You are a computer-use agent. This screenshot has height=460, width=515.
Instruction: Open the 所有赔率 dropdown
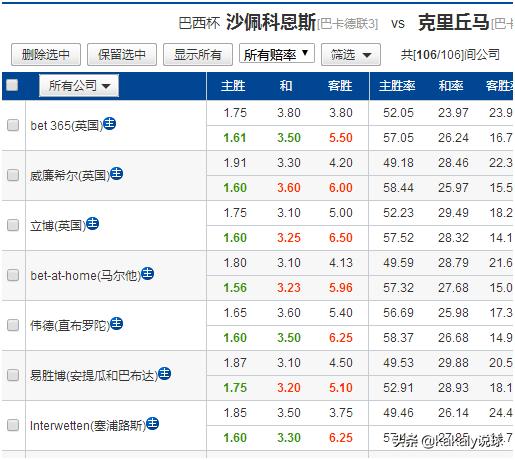[277, 54]
